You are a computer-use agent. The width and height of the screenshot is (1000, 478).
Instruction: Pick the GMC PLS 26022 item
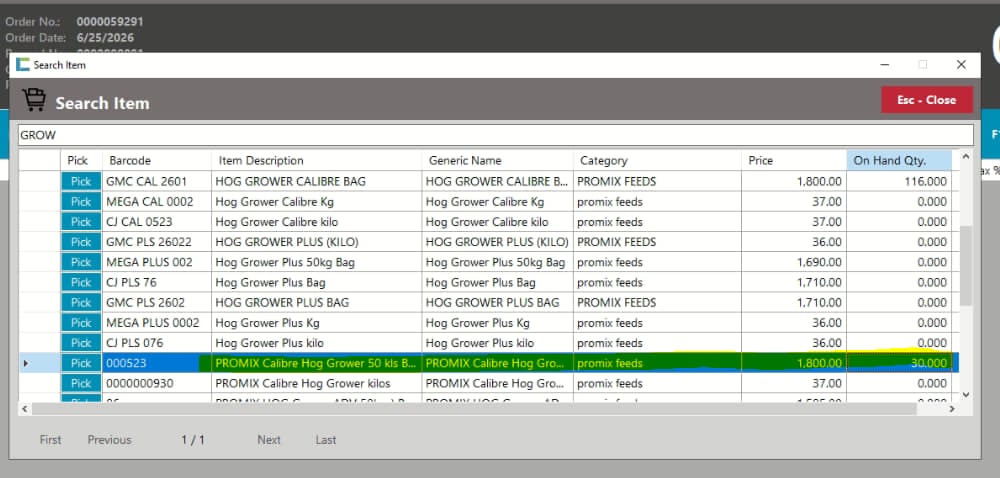click(x=81, y=242)
